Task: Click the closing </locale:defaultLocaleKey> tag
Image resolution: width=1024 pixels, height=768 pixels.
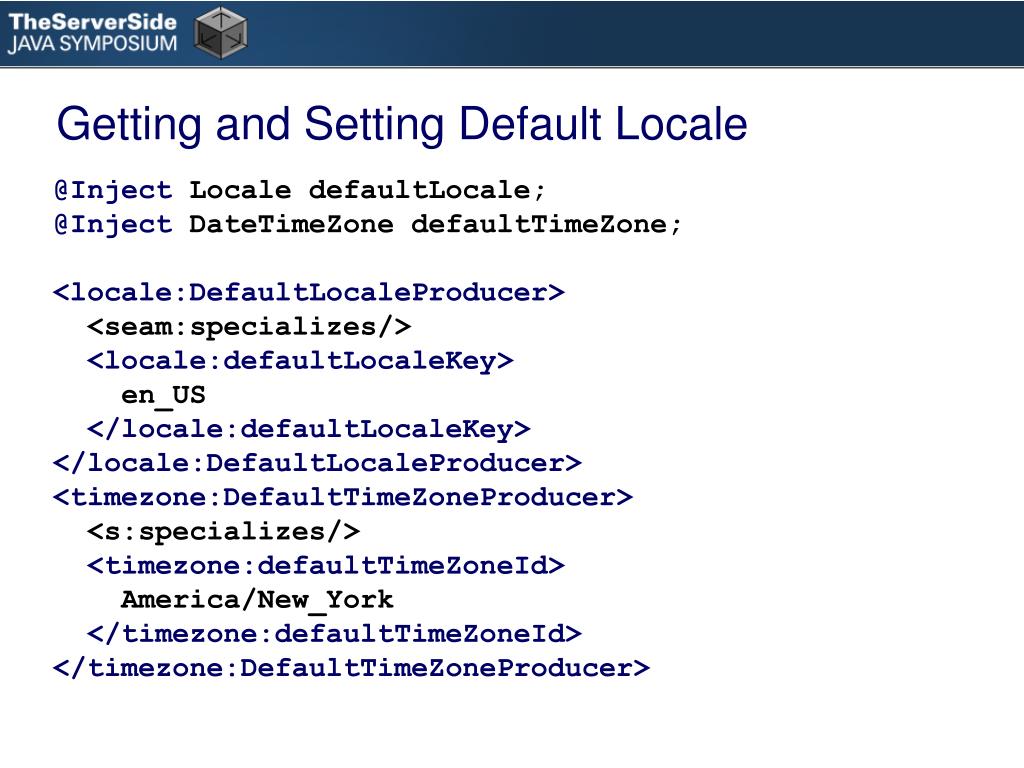Action: pyautogui.click(x=309, y=429)
